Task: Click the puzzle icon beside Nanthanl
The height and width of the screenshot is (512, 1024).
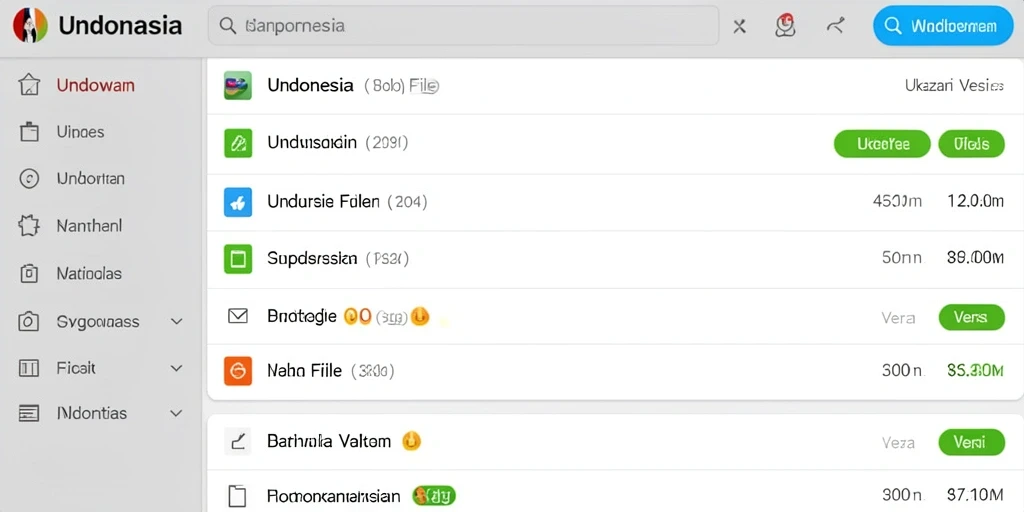Action: click(x=29, y=226)
